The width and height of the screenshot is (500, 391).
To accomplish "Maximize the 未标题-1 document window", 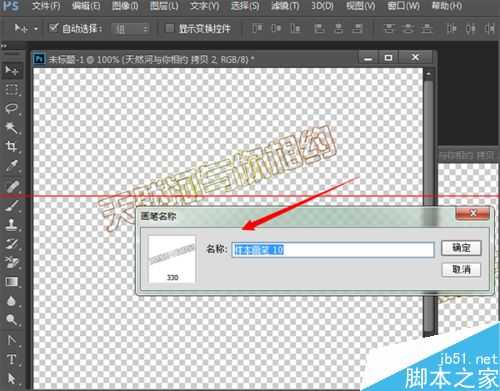I will 388,58.
